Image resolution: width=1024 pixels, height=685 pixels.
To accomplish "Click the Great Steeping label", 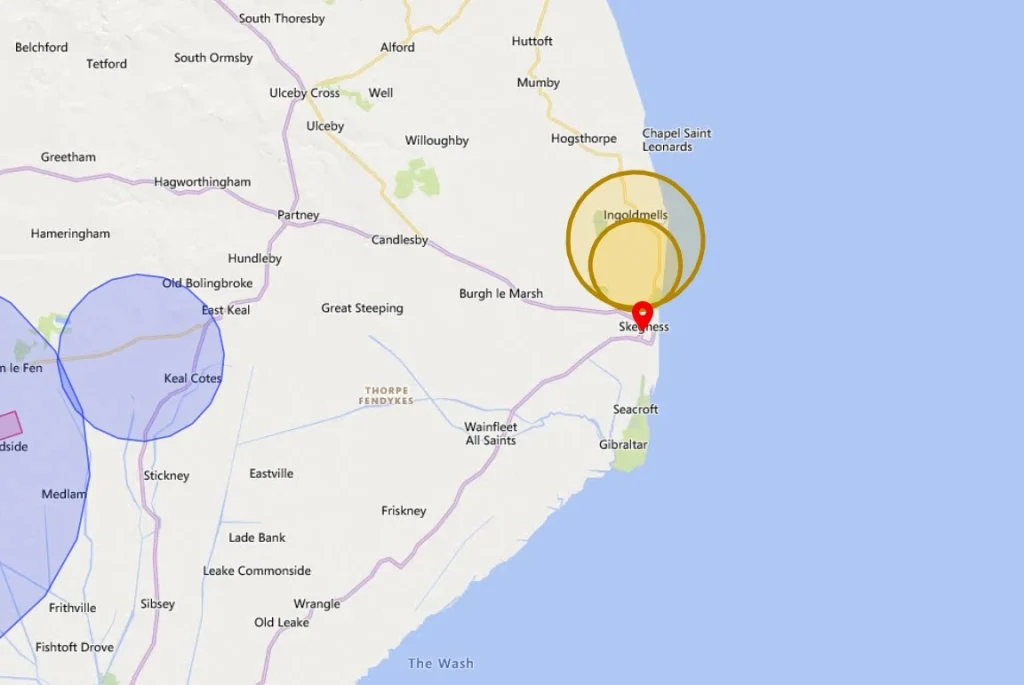I will pyautogui.click(x=362, y=308).
